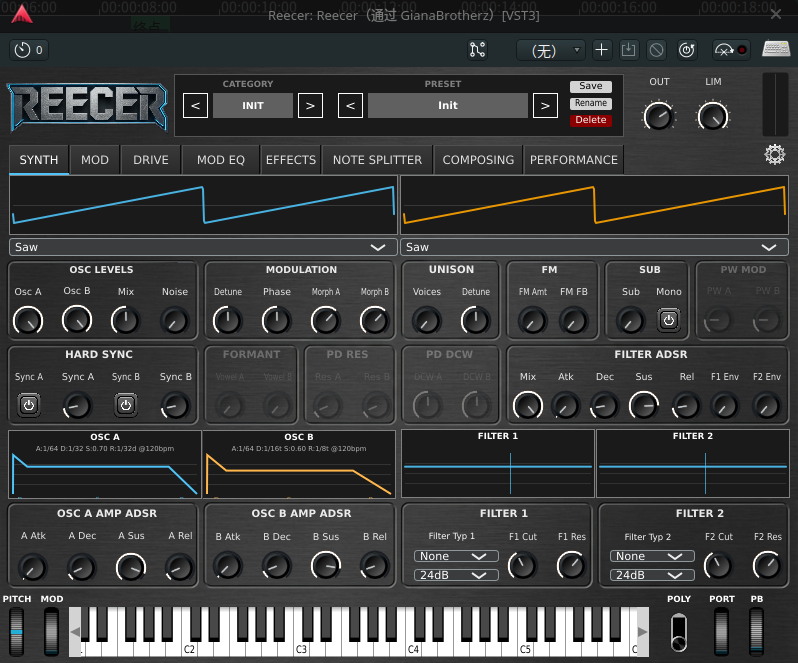Click the LIM limiter knob

coord(712,116)
